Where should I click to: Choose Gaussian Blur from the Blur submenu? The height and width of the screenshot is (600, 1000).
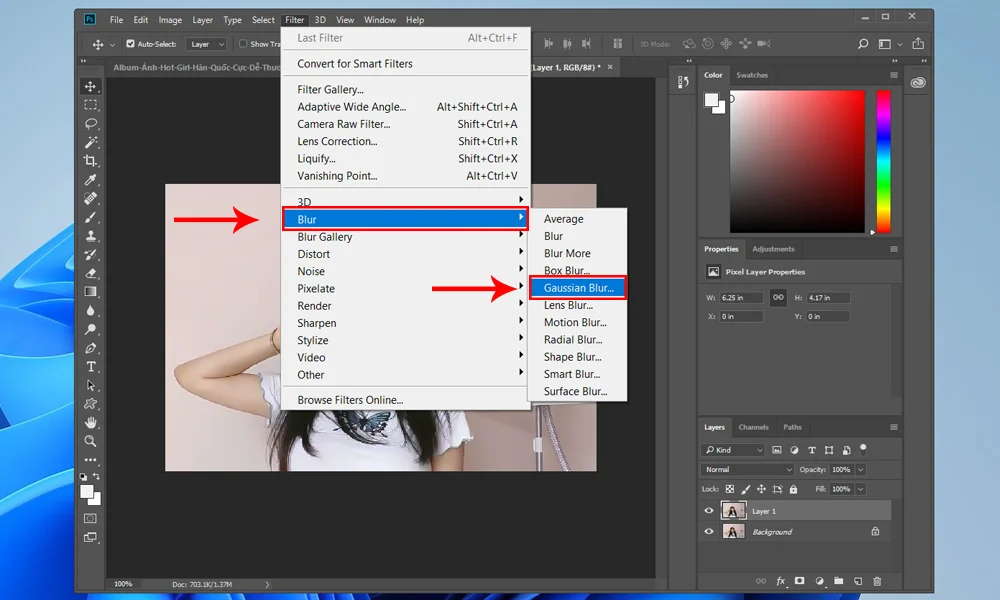click(578, 288)
